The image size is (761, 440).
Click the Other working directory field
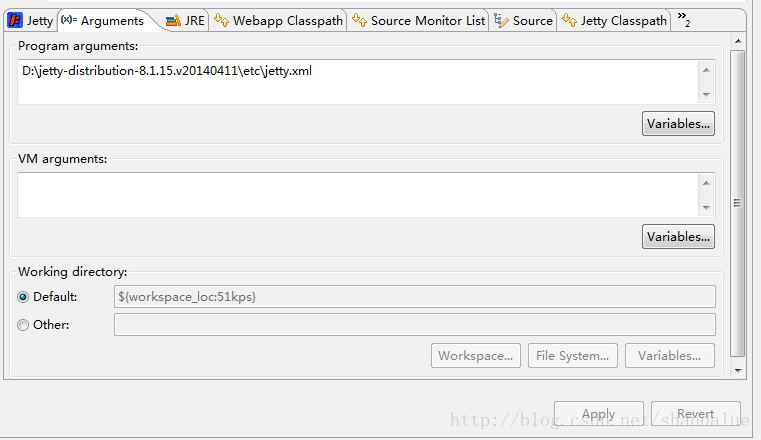click(x=414, y=325)
